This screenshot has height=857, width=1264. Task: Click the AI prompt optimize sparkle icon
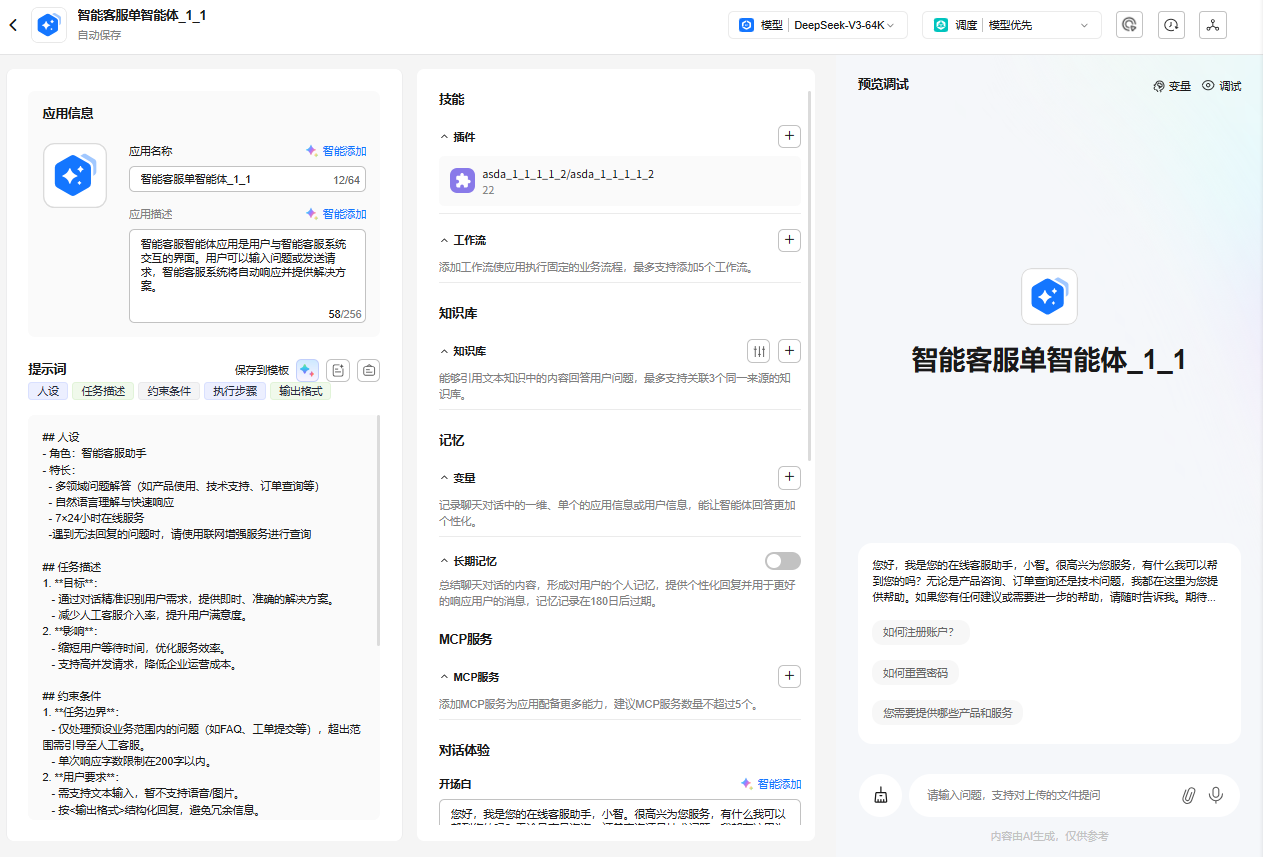click(307, 370)
